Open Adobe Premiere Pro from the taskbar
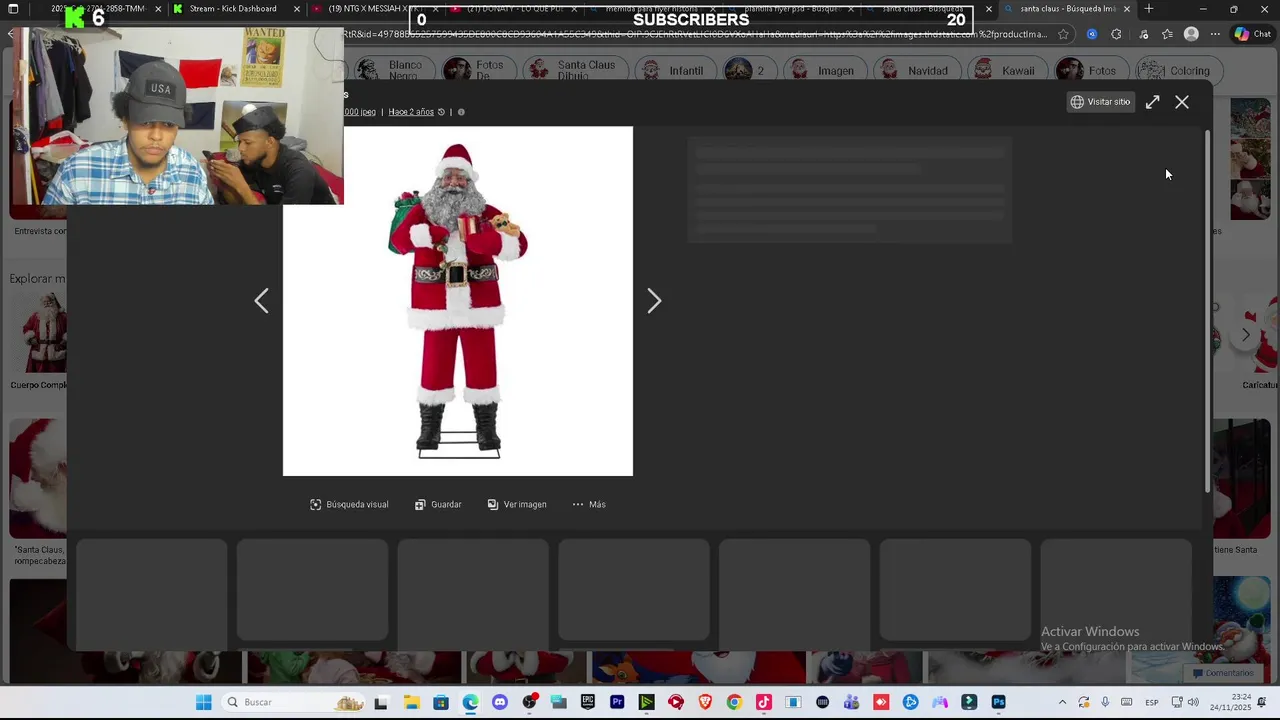Screen dimensions: 1280x720 click(617, 702)
